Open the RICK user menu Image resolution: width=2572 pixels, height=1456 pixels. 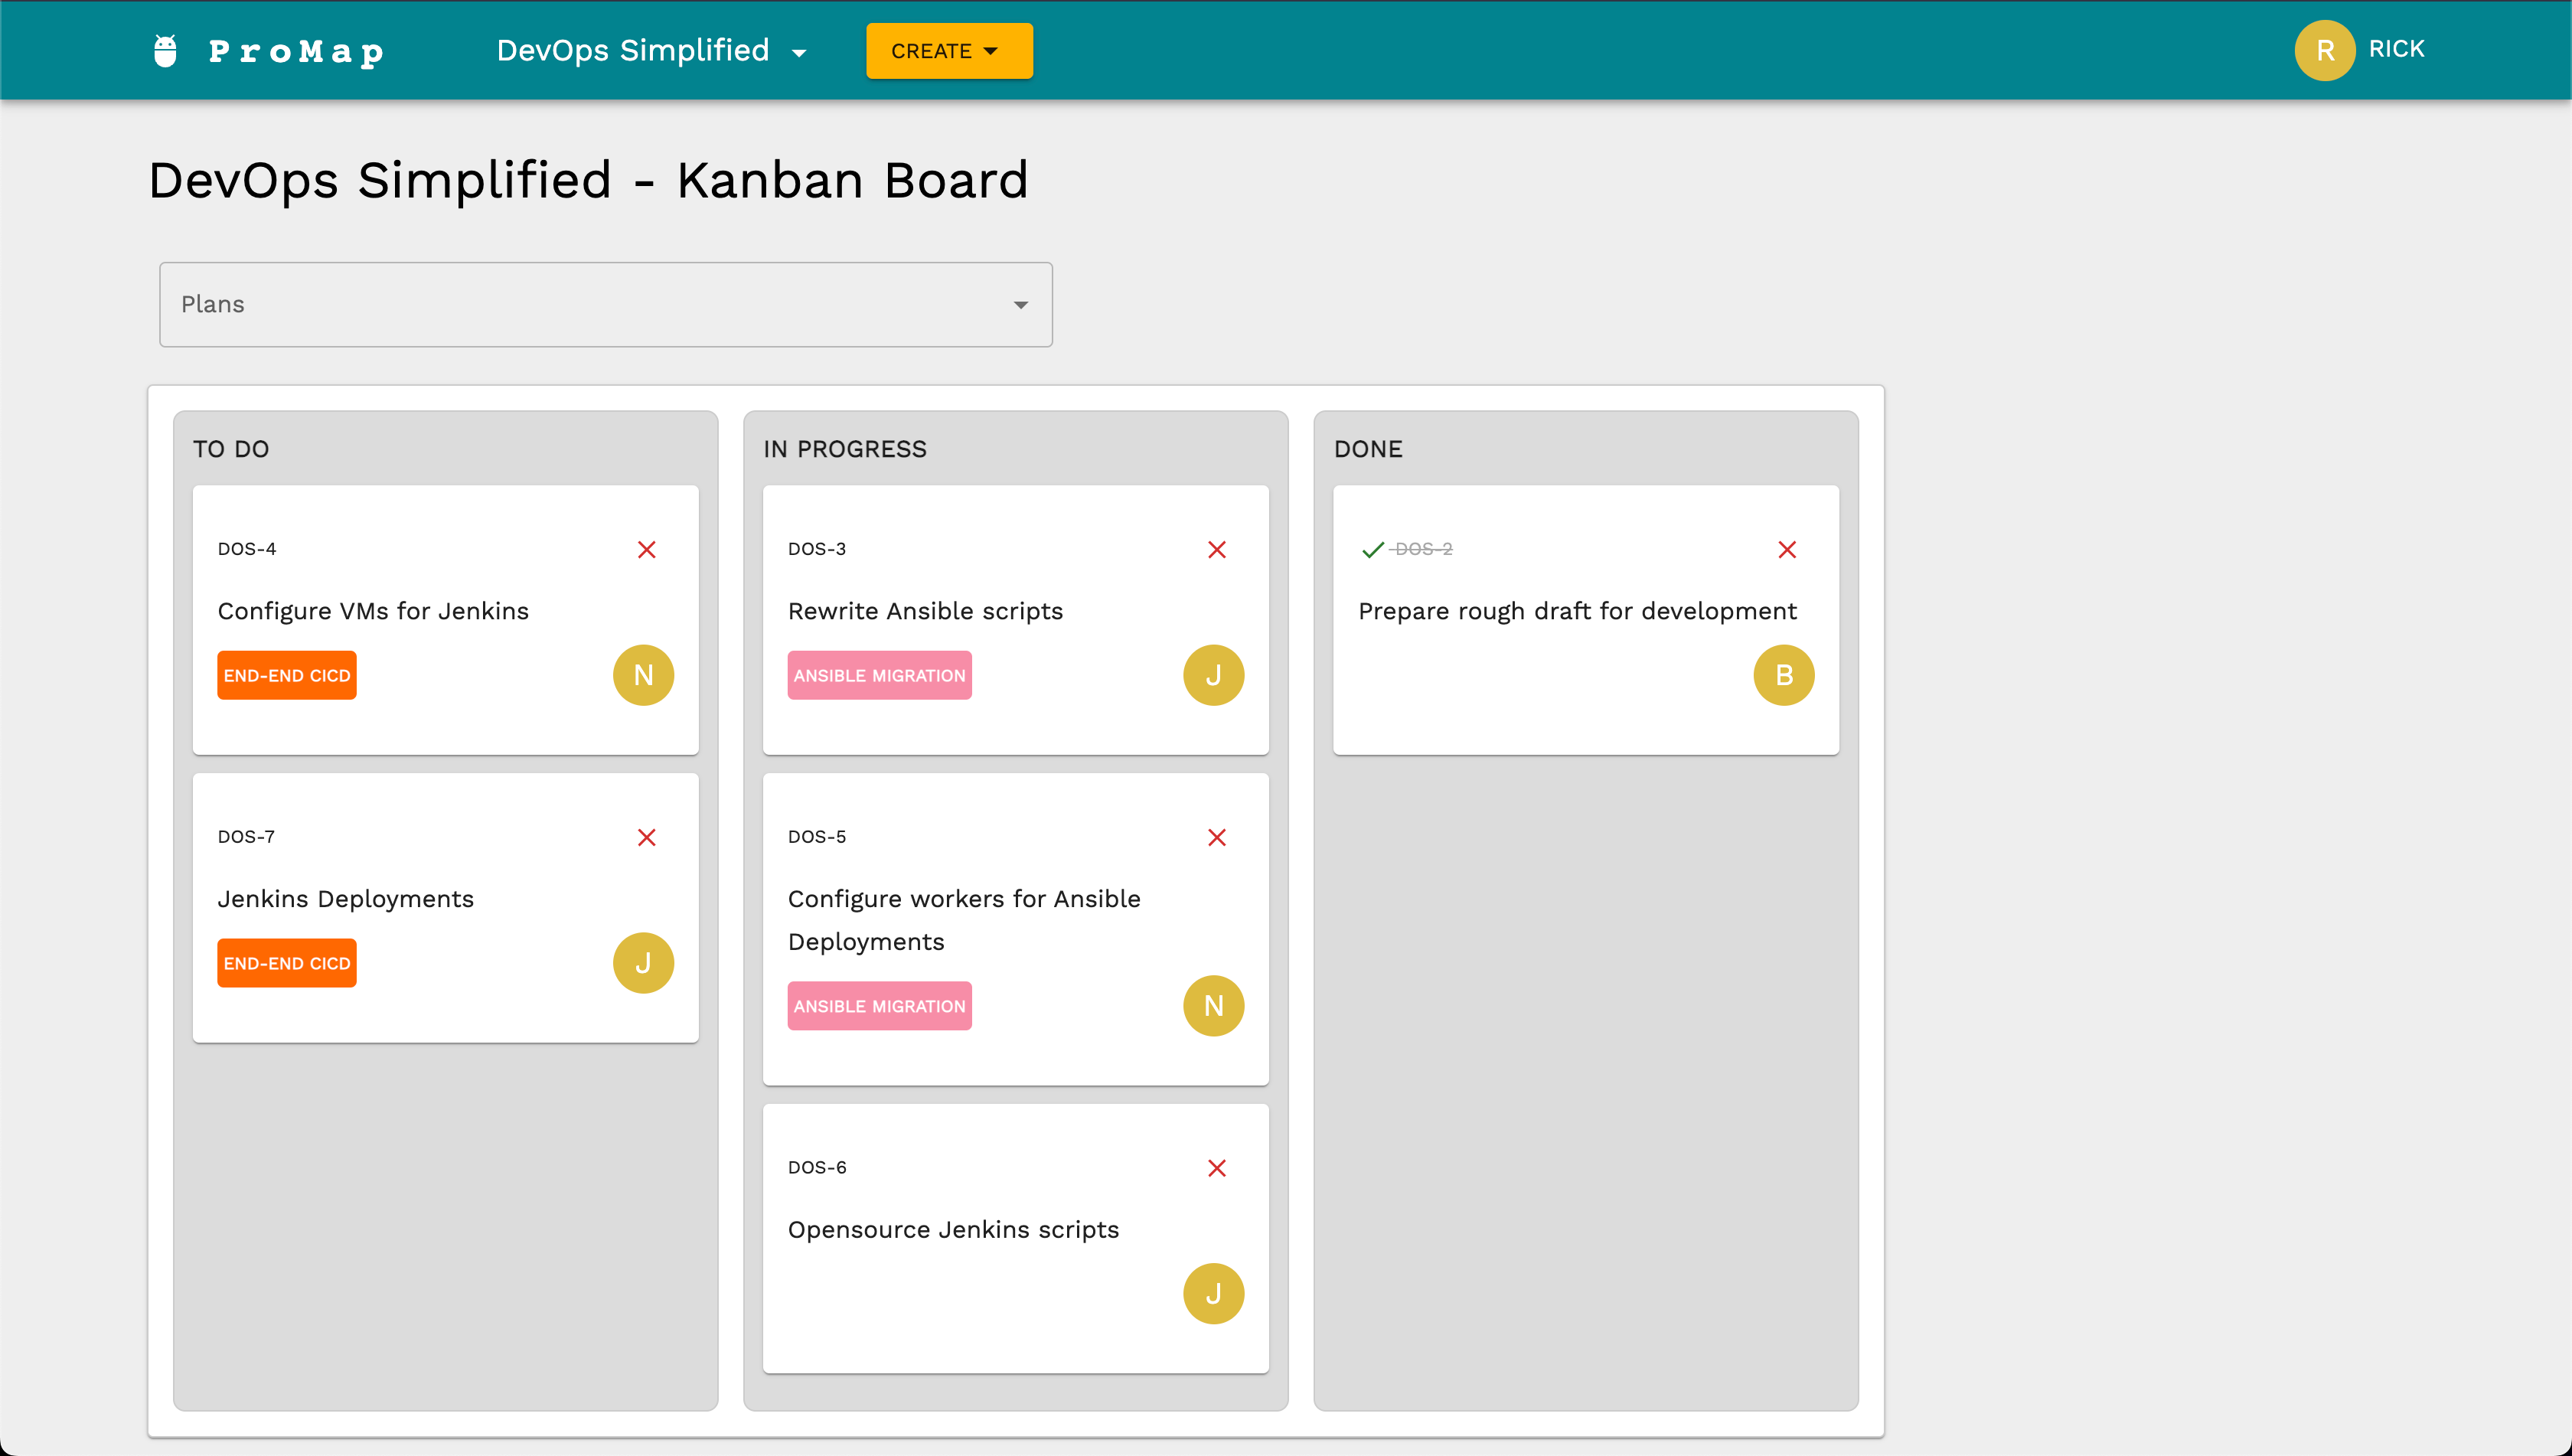(2360, 50)
